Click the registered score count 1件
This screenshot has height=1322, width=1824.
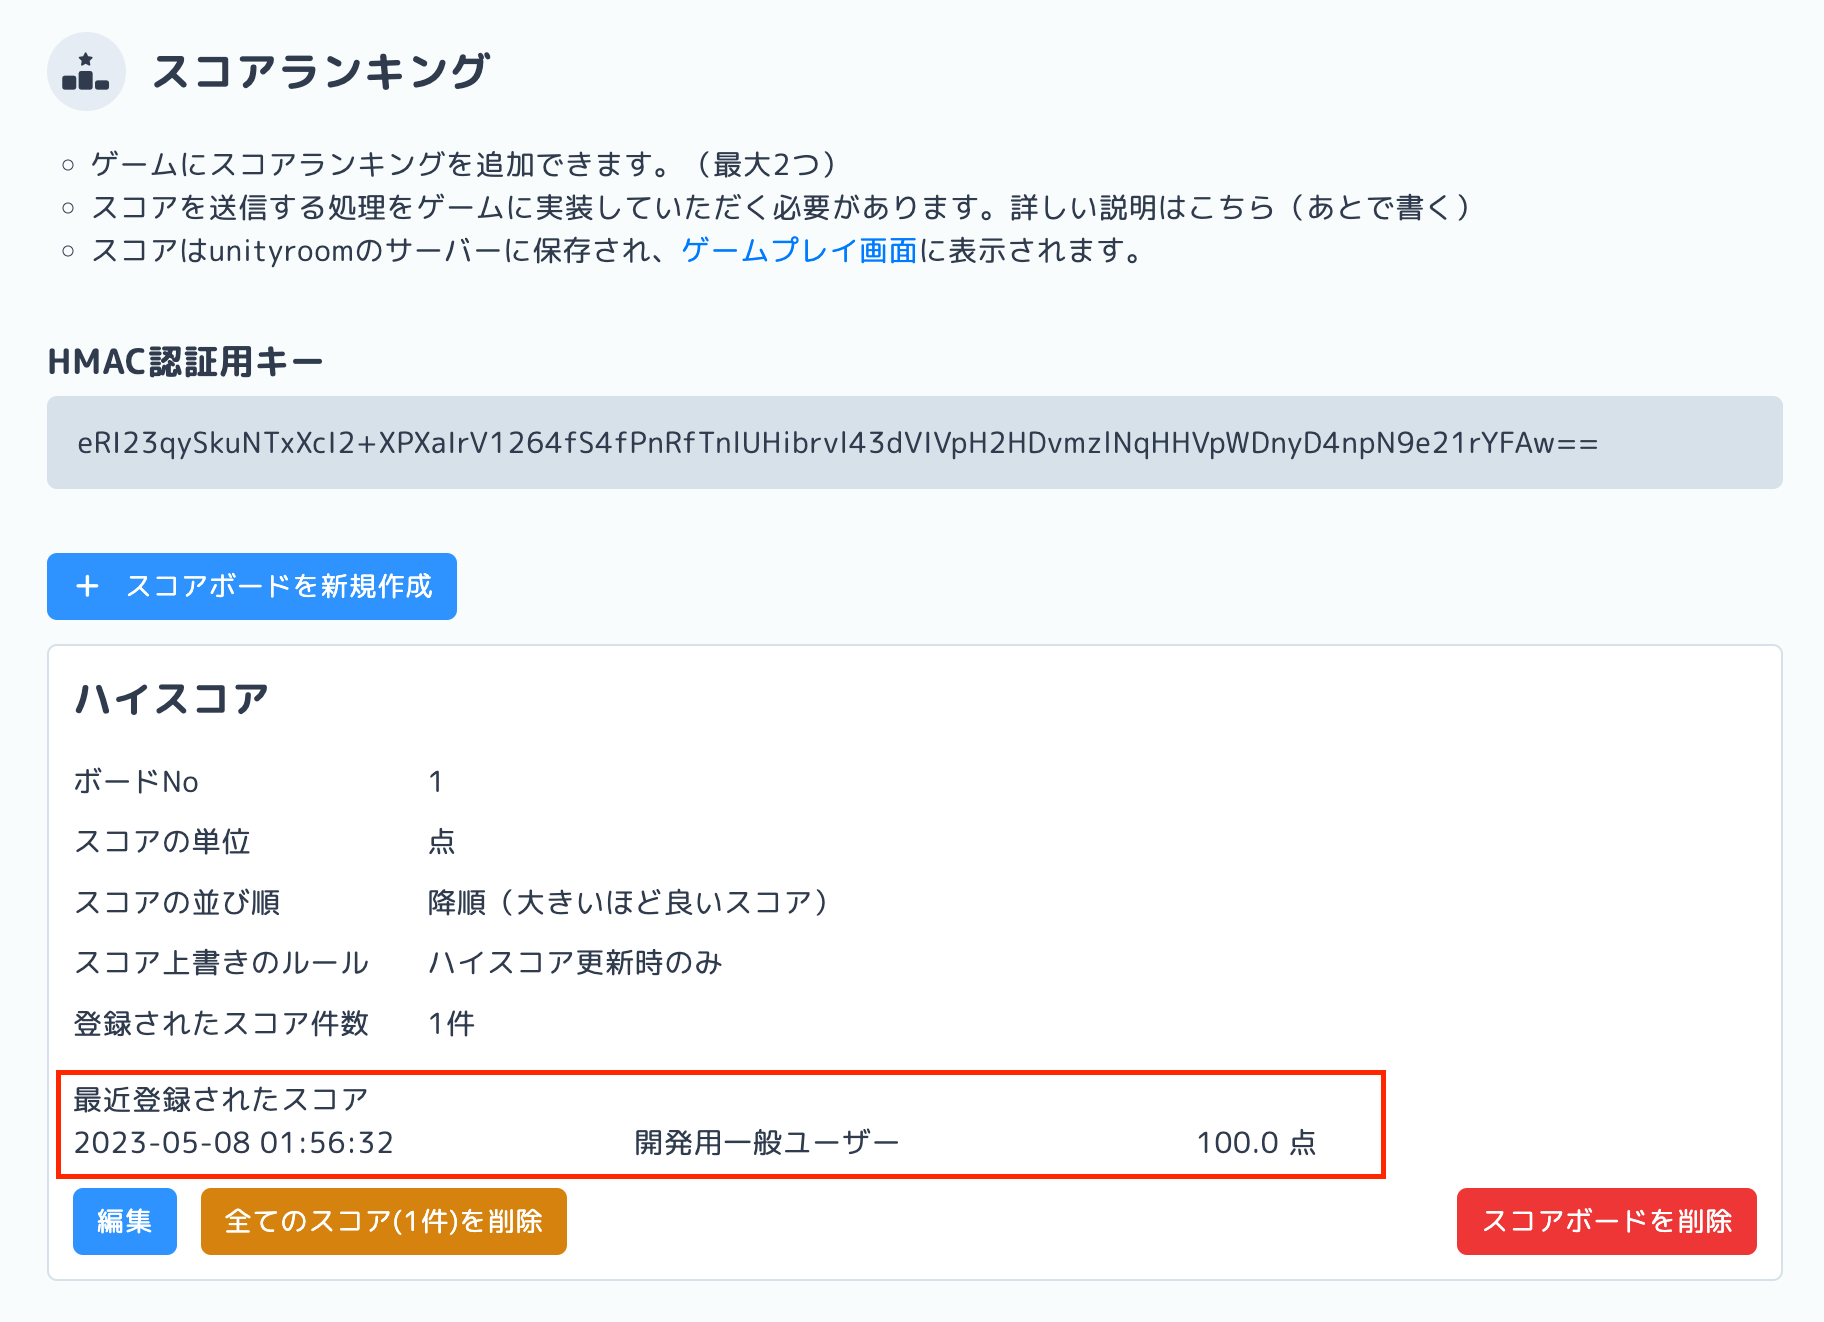[450, 1023]
